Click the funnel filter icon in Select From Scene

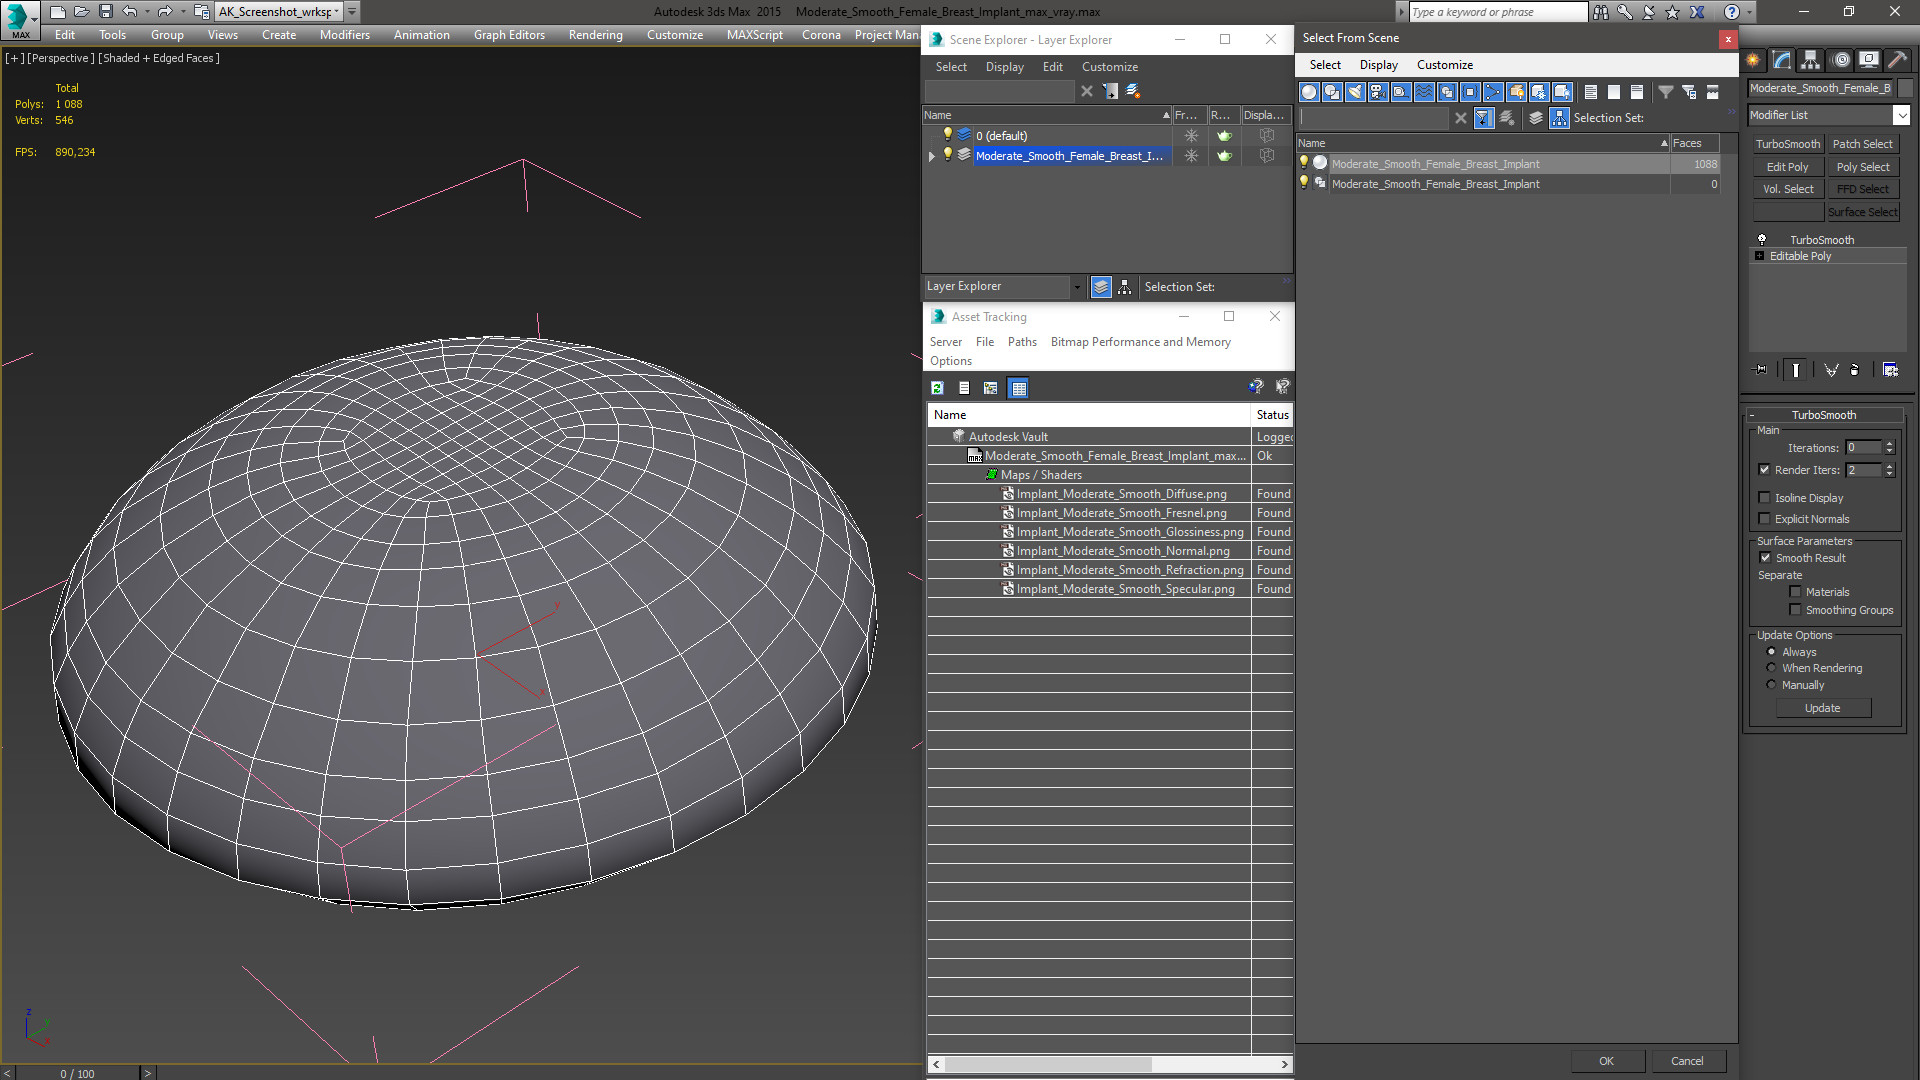click(1666, 92)
